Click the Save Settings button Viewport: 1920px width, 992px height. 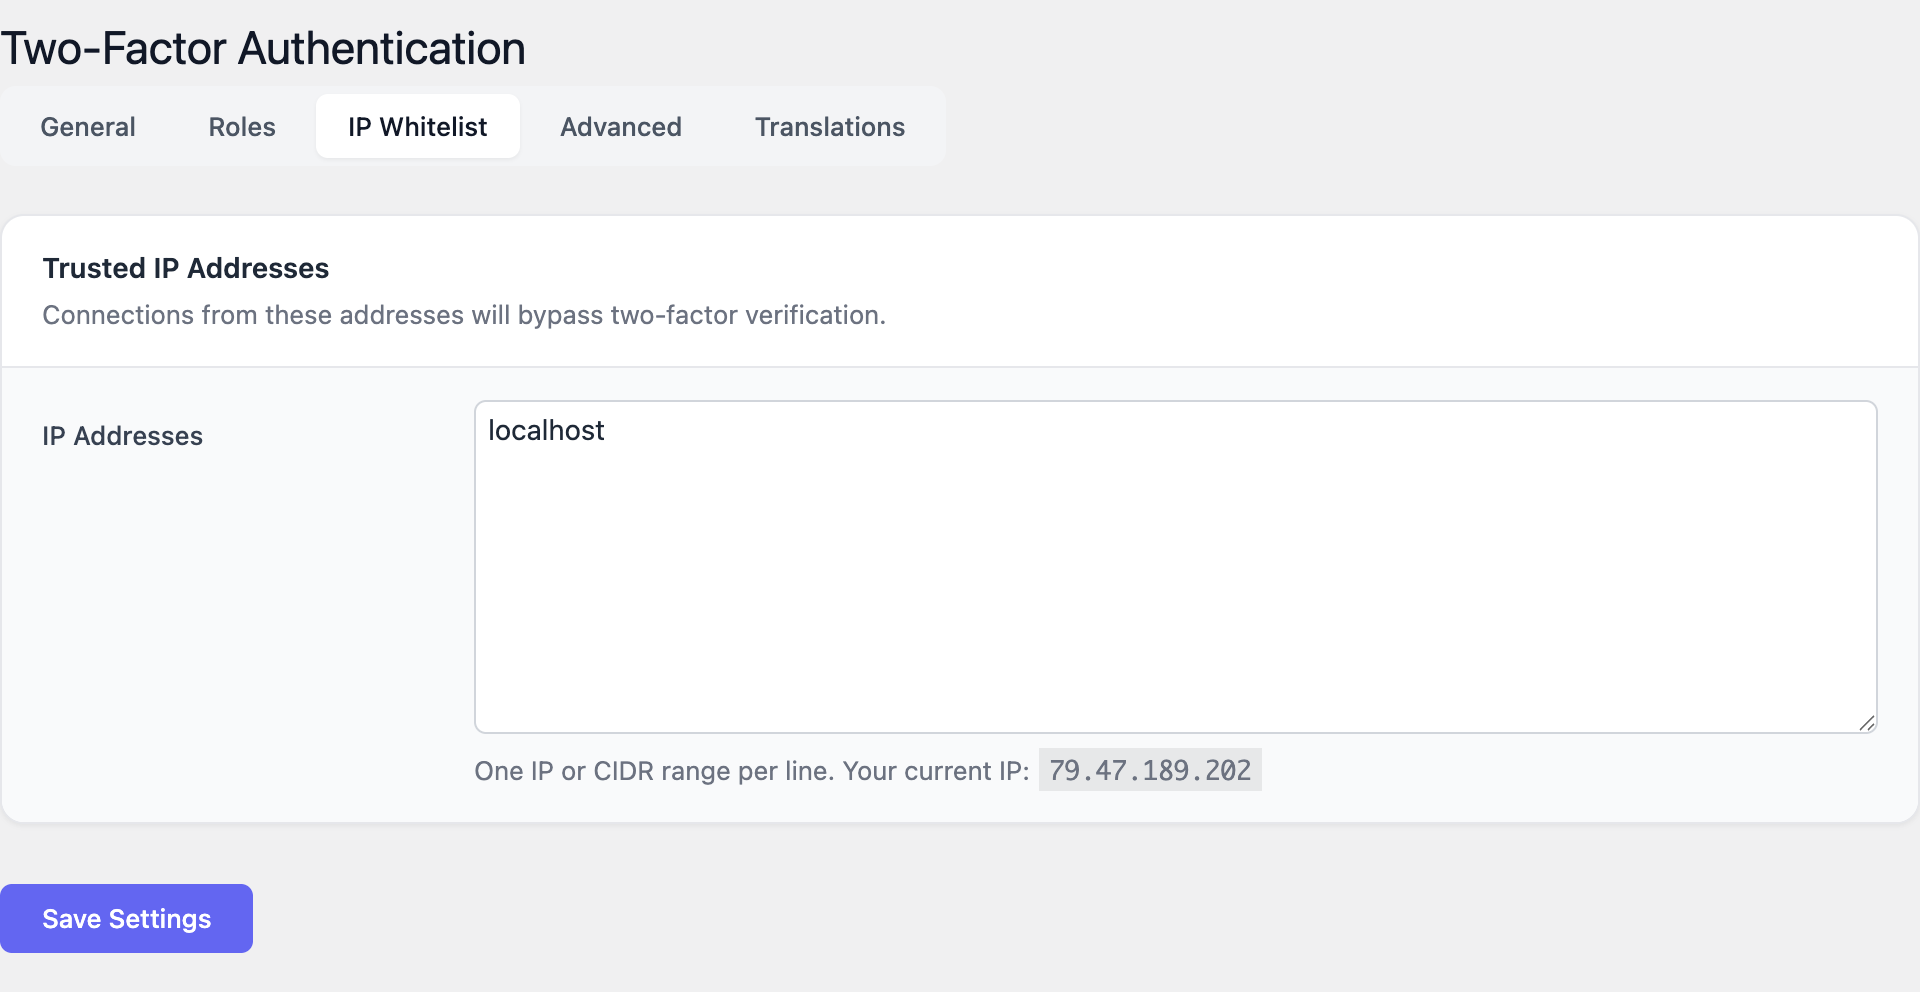pyautogui.click(x=126, y=918)
